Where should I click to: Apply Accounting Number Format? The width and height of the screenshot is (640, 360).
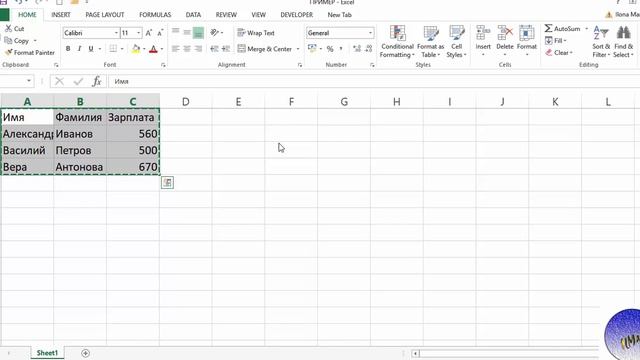[x=312, y=49]
